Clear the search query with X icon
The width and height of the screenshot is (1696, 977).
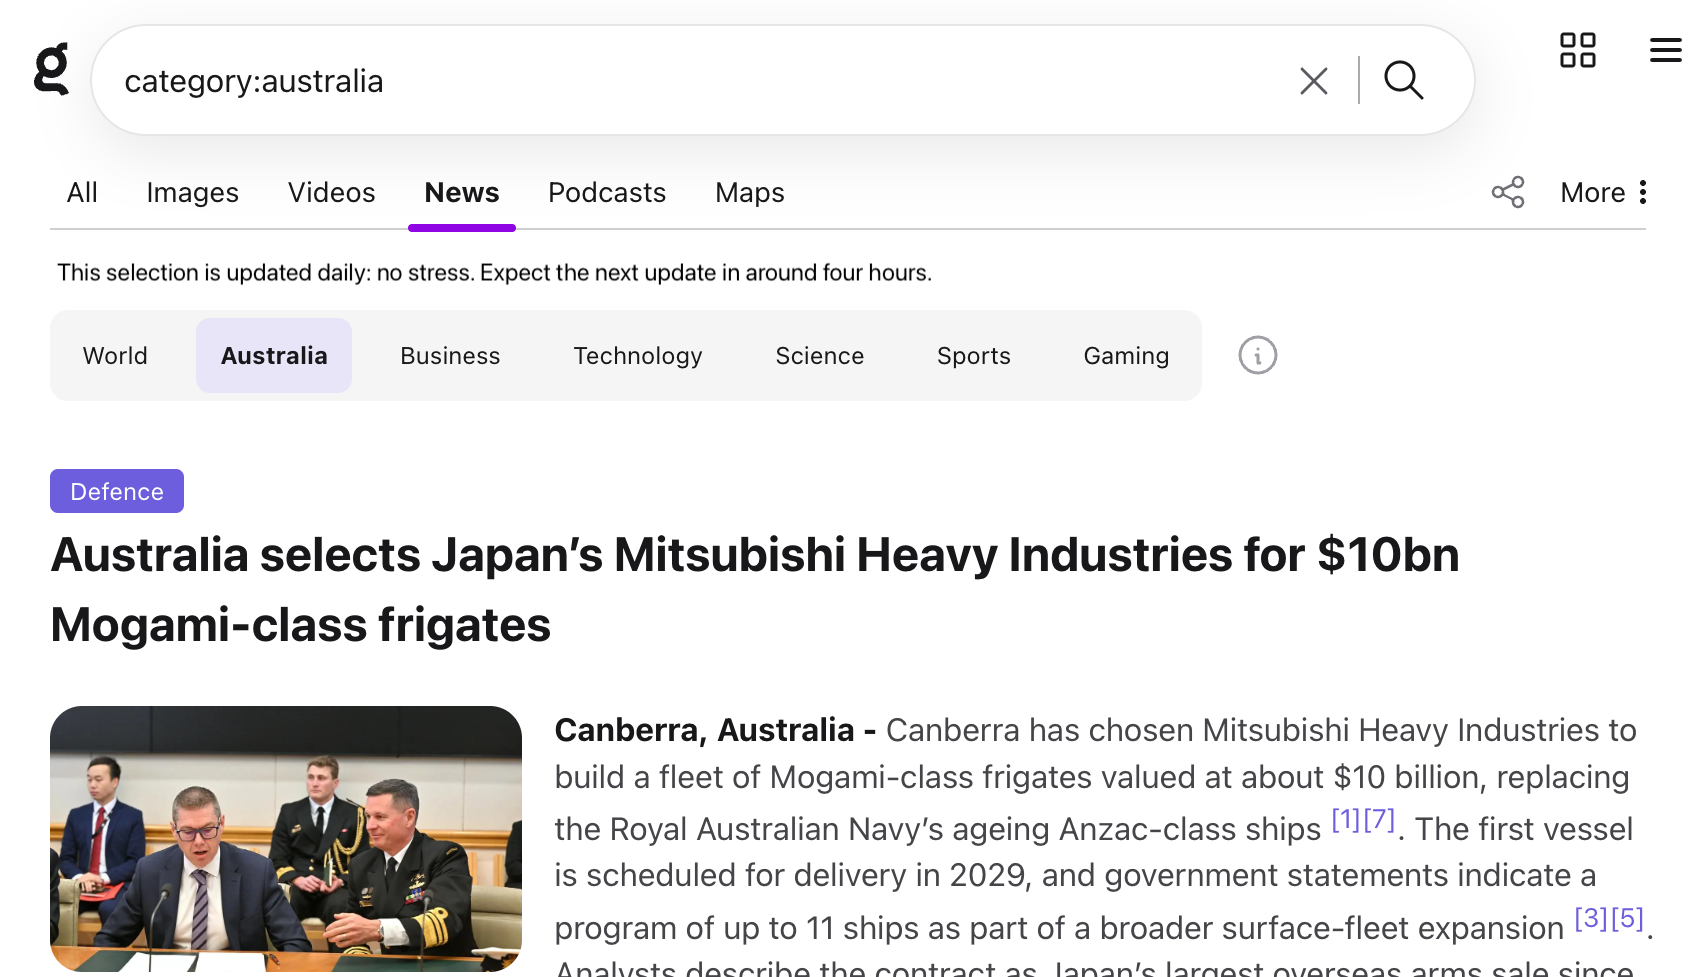pos(1313,81)
